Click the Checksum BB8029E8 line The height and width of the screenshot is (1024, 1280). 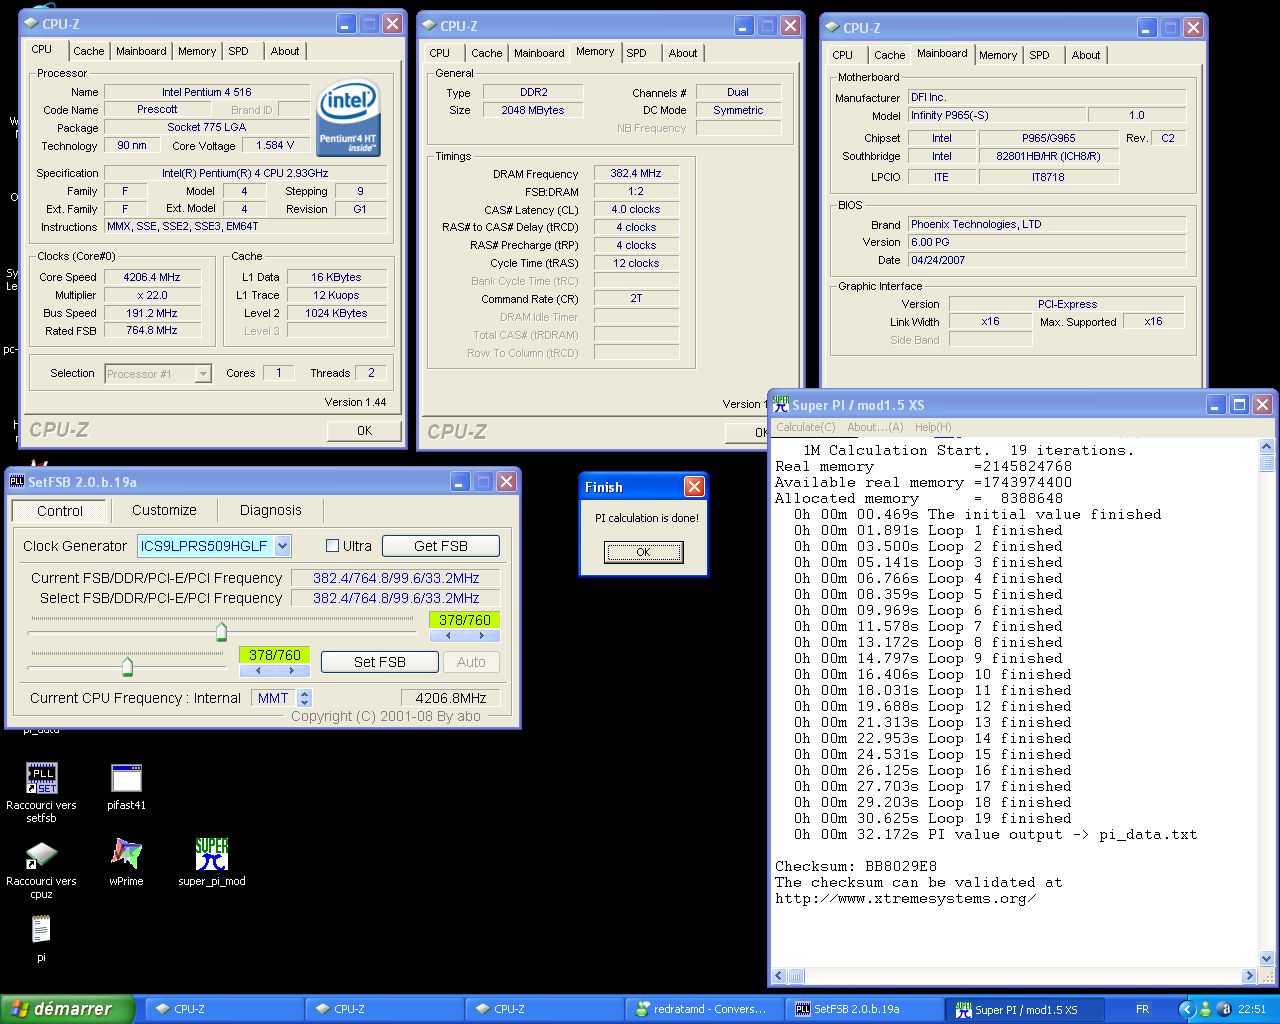click(855, 866)
